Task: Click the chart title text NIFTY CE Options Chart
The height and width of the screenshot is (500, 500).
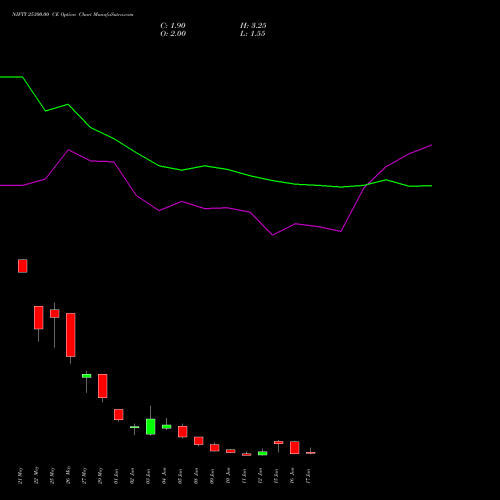Action: [73, 15]
